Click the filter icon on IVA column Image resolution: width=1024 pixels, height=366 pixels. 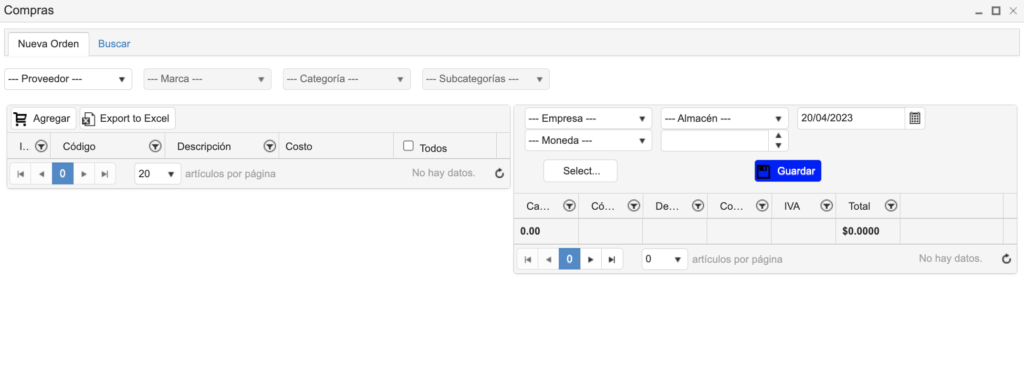click(x=826, y=206)
